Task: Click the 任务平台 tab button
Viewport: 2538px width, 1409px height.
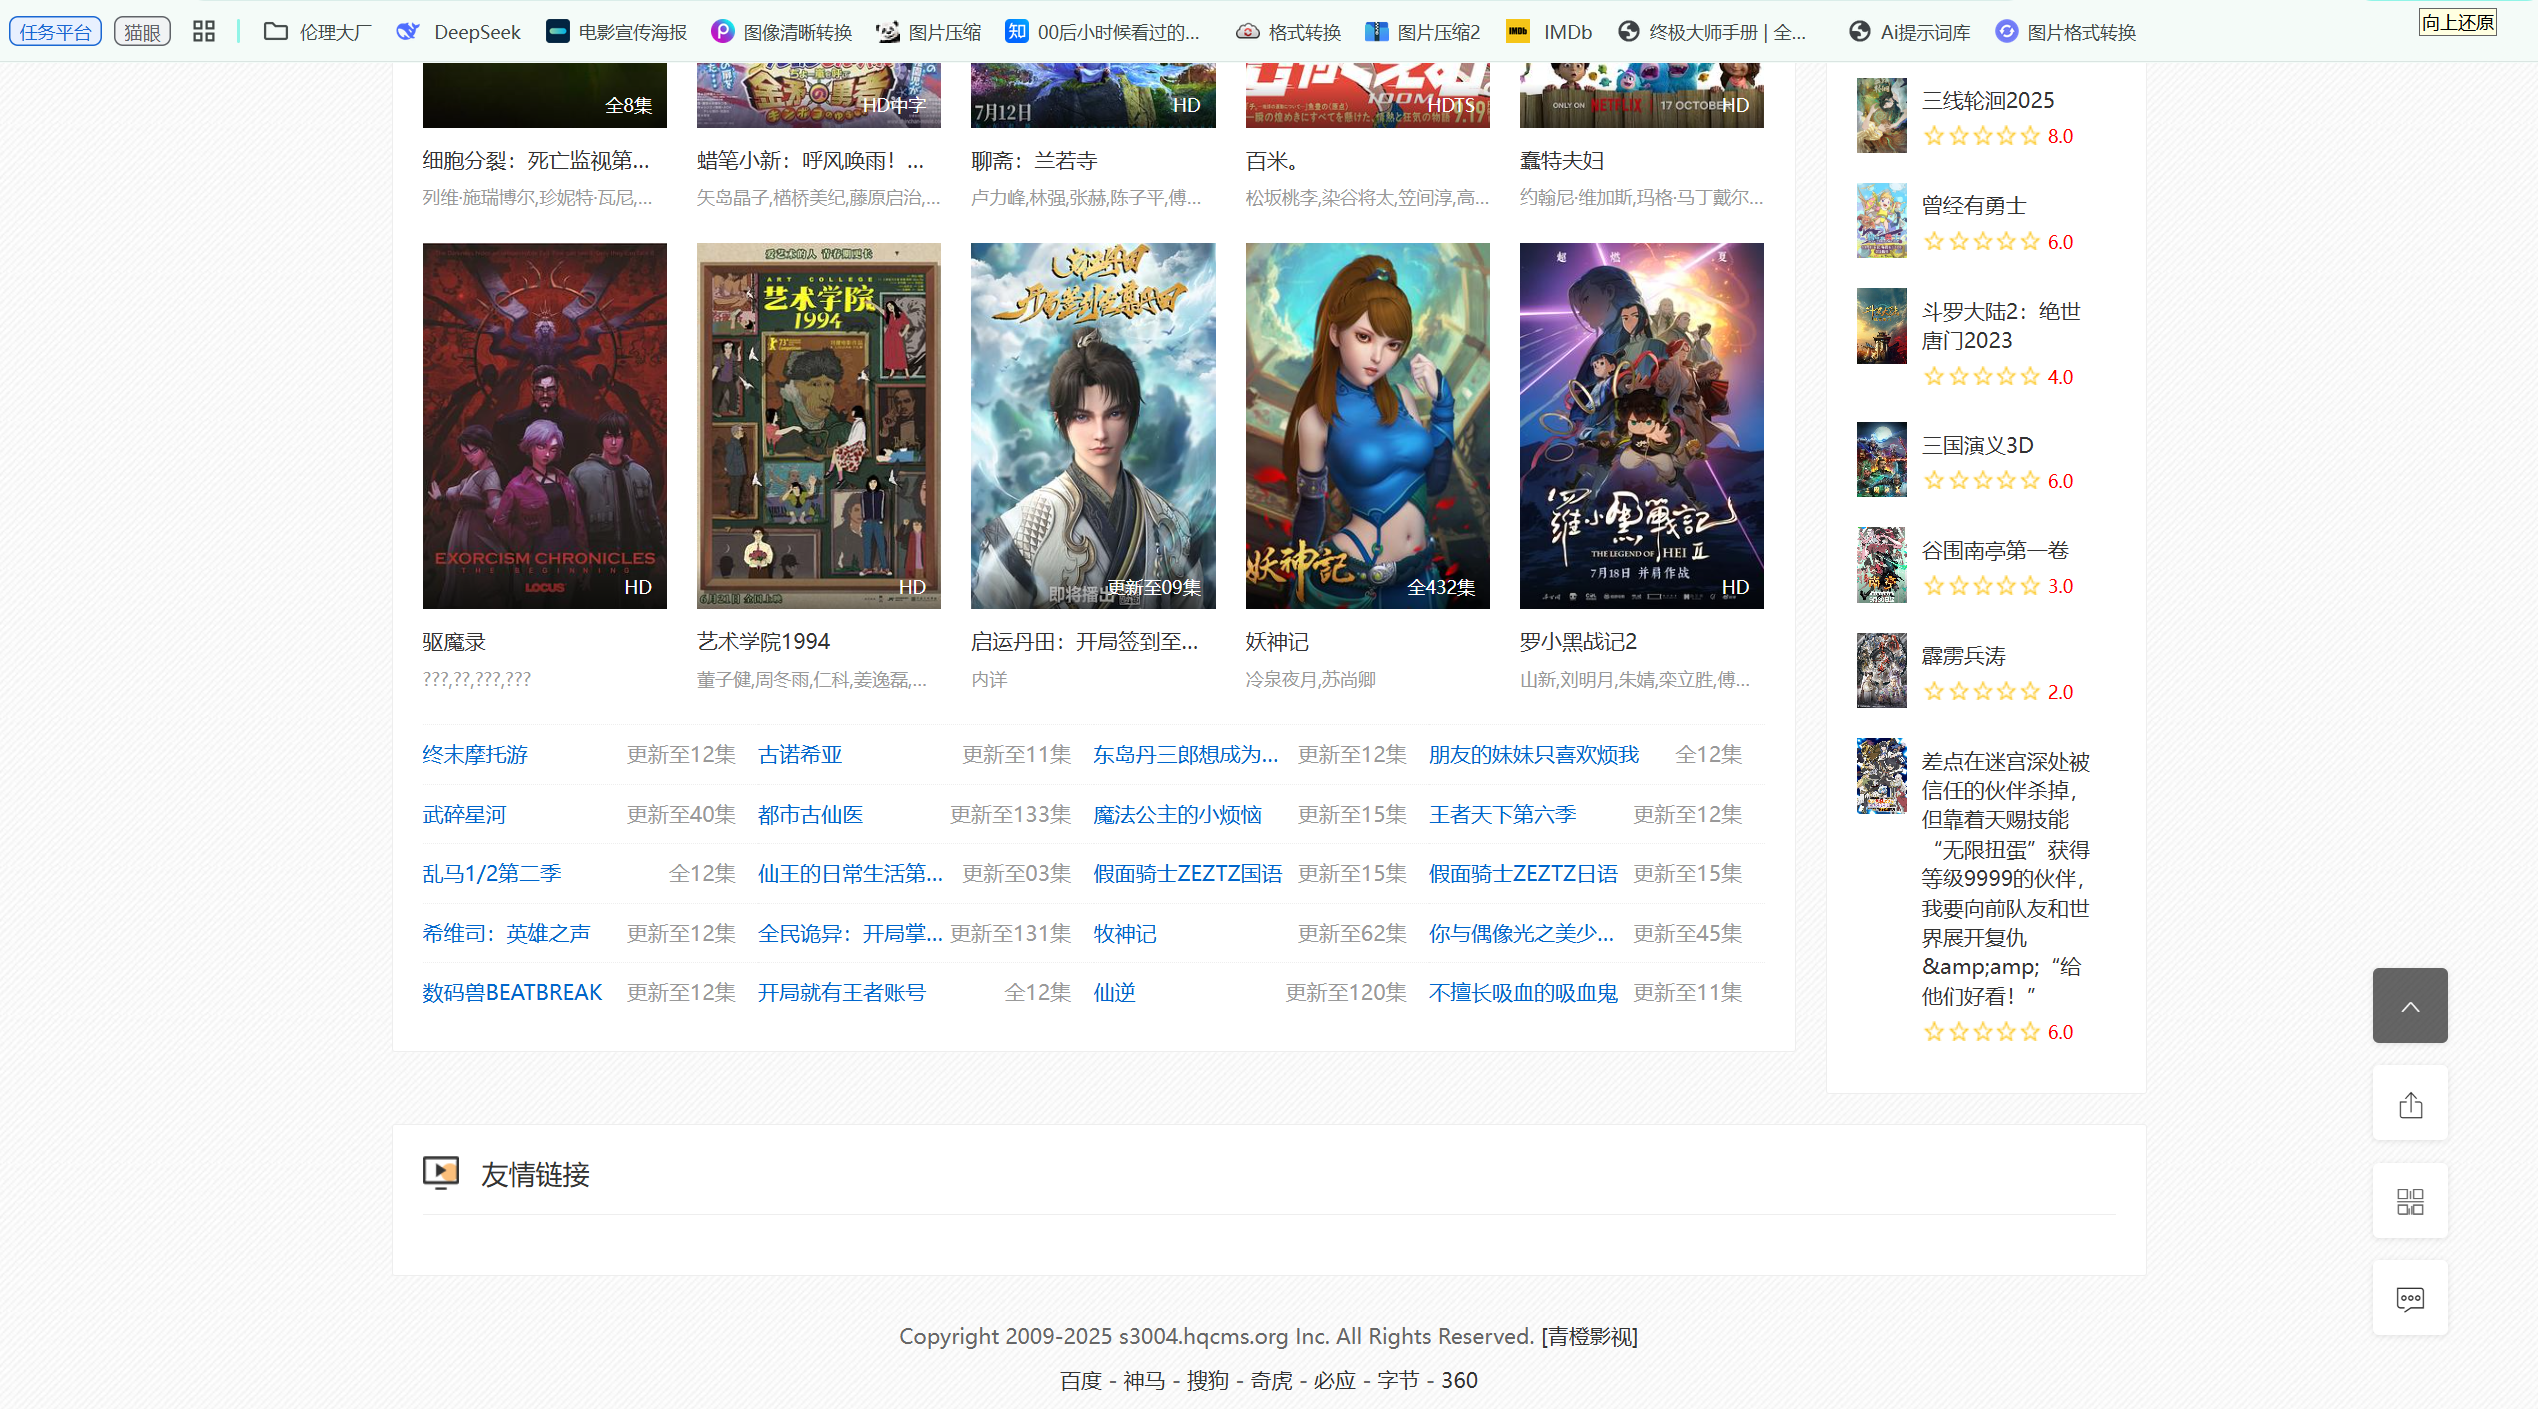Action: coord(55,32)
